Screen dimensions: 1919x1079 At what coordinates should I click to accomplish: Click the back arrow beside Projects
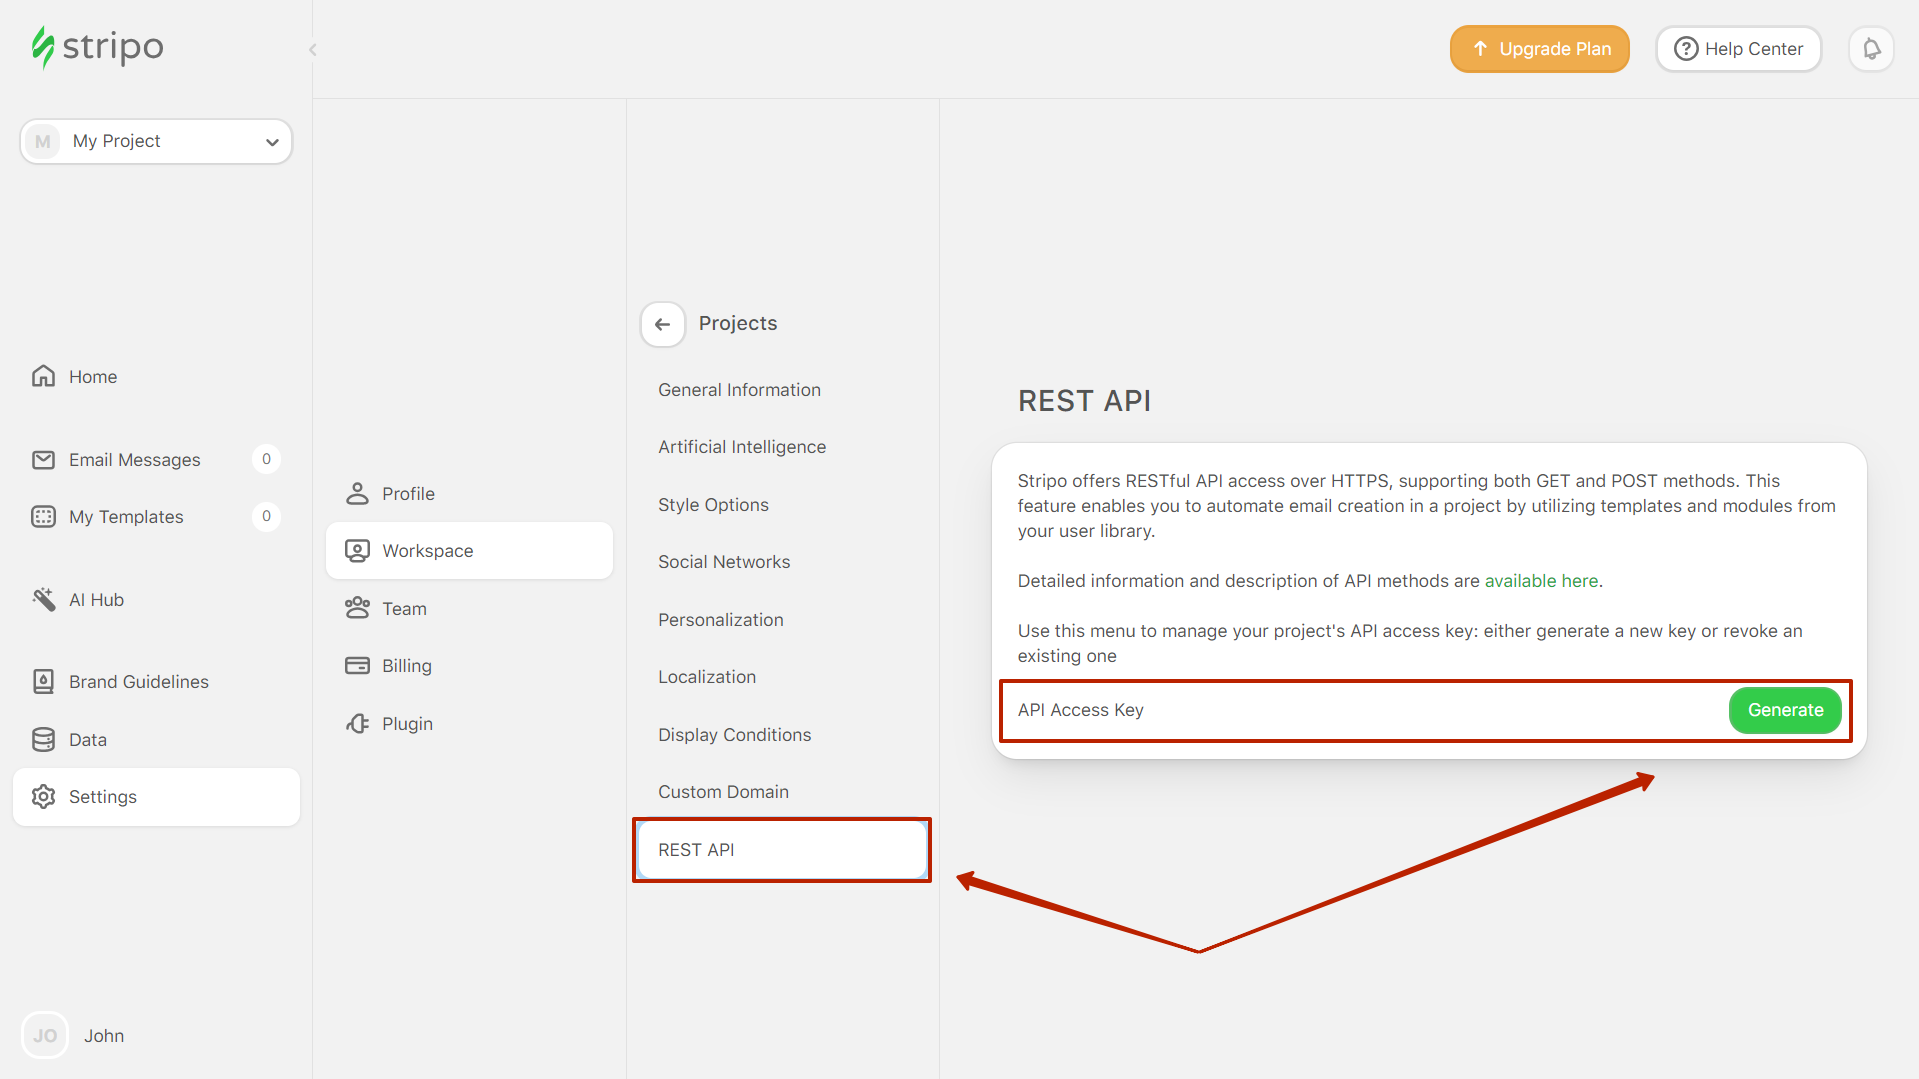(x=662, y=324)
